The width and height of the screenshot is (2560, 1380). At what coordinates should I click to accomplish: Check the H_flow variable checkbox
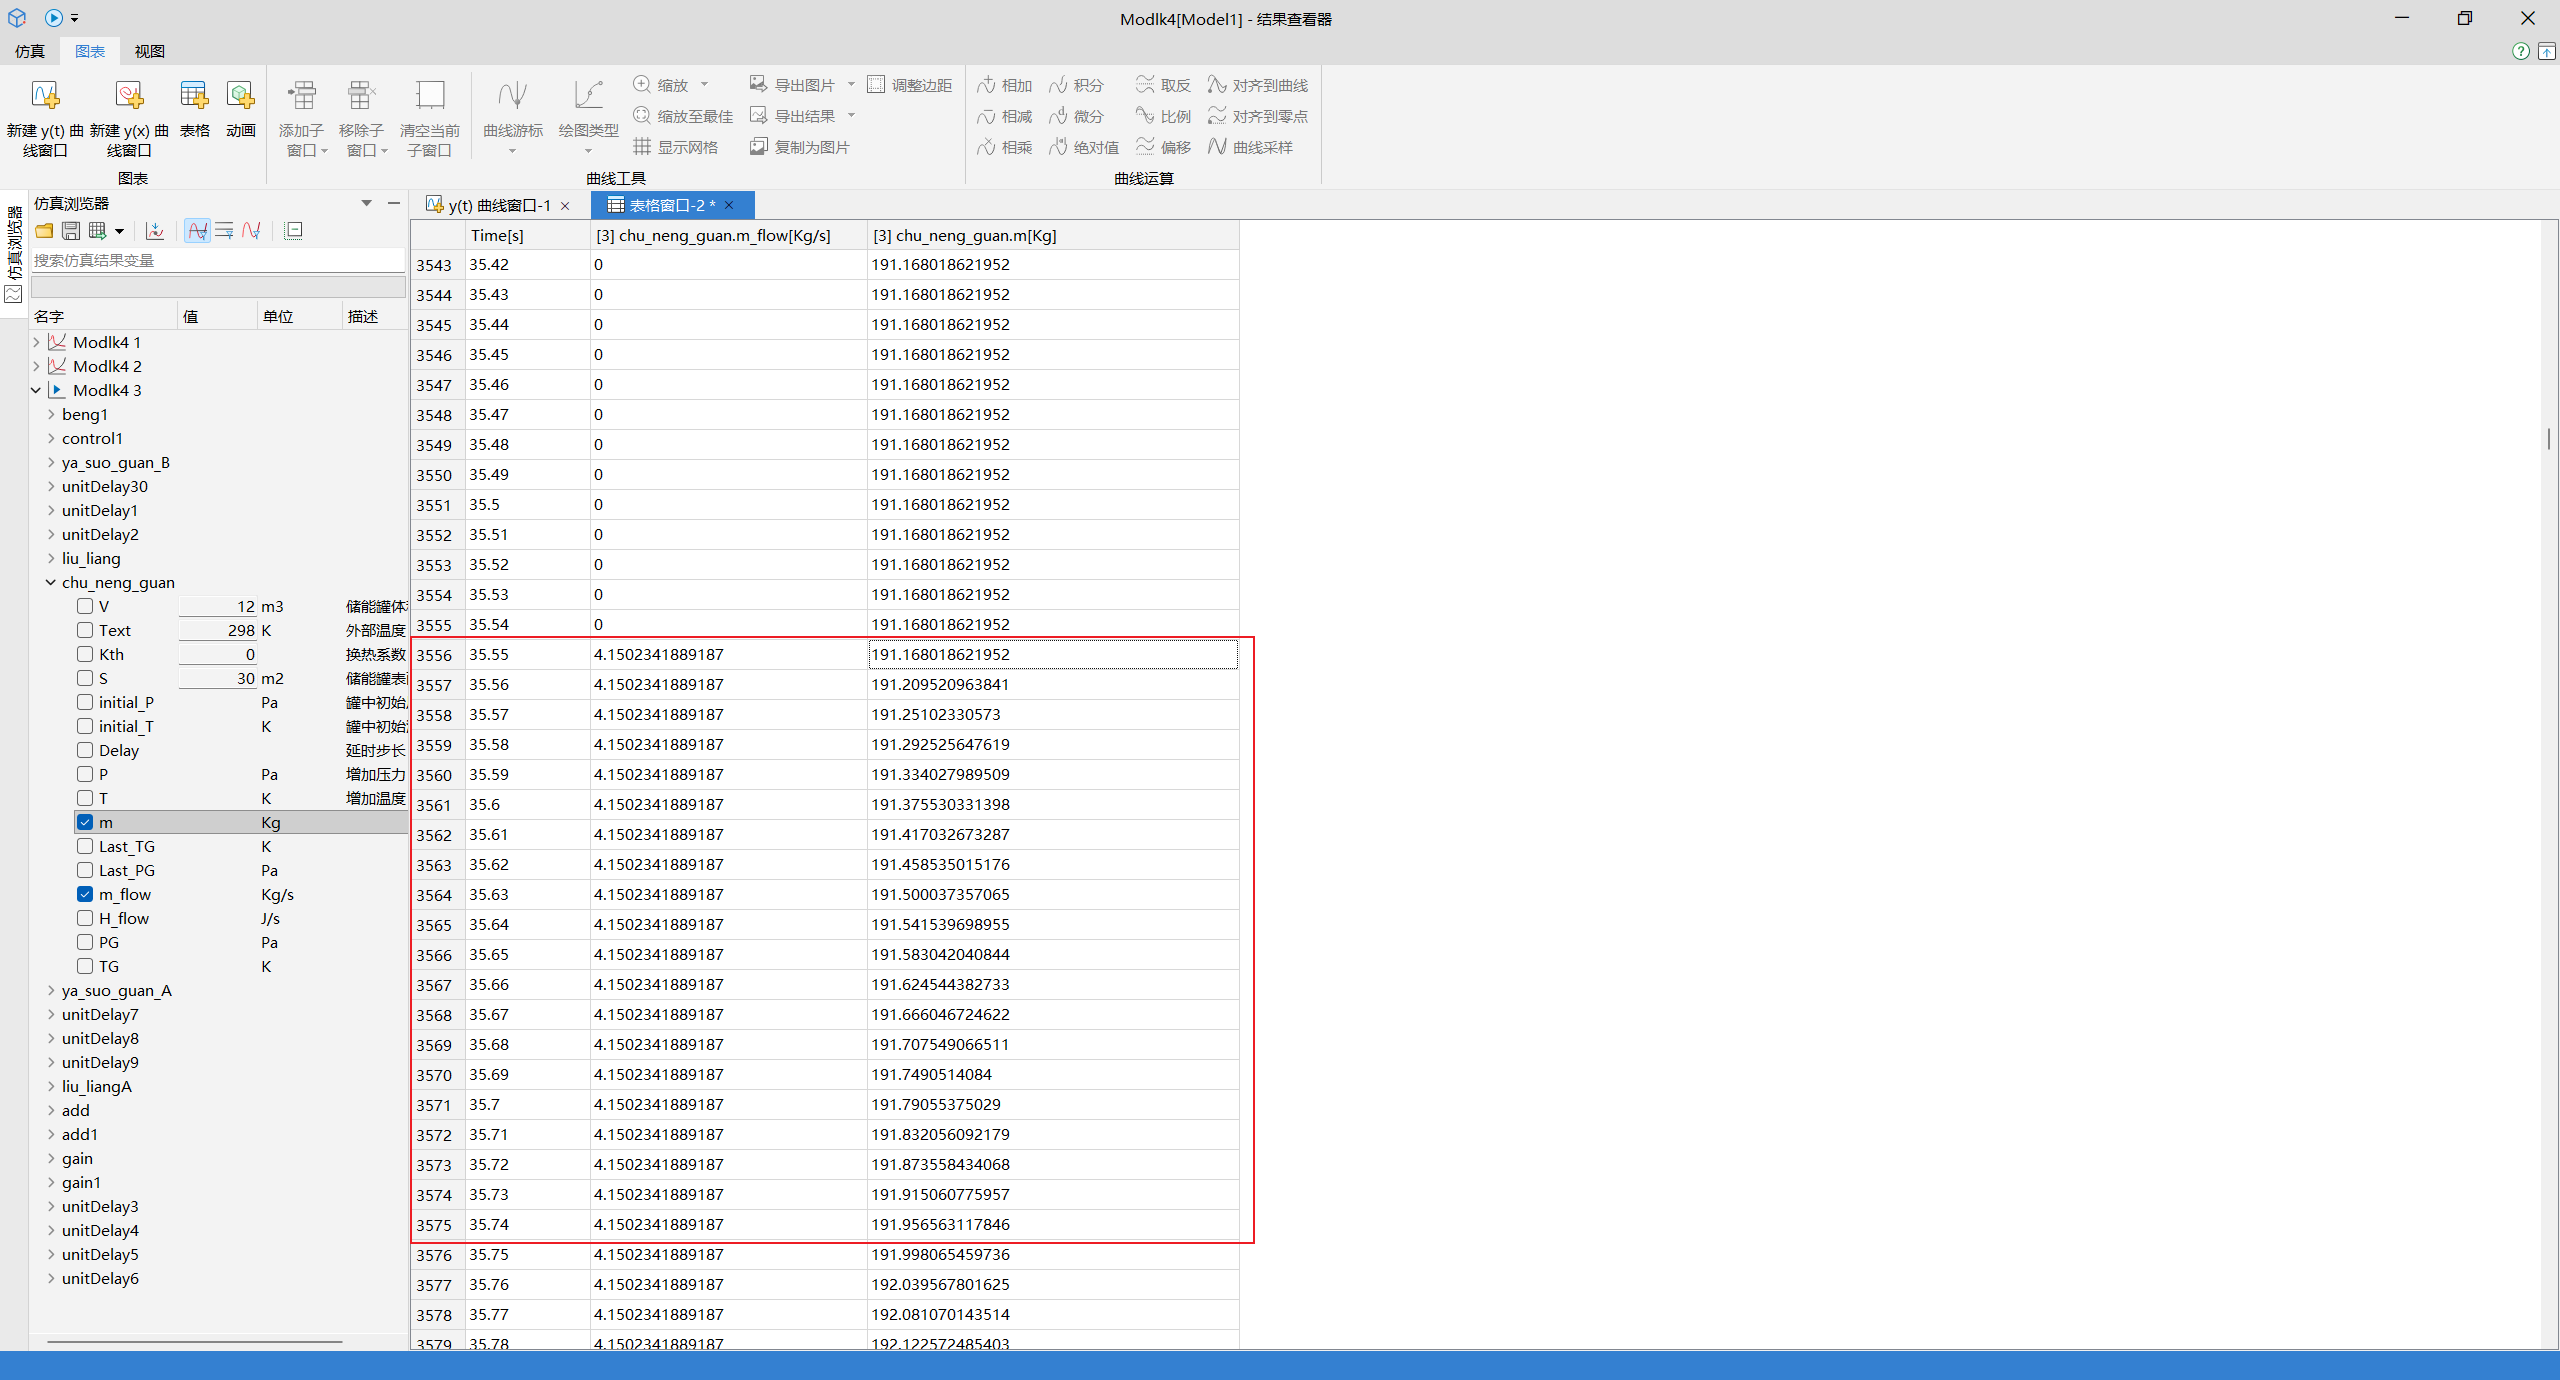pos(85,918)
